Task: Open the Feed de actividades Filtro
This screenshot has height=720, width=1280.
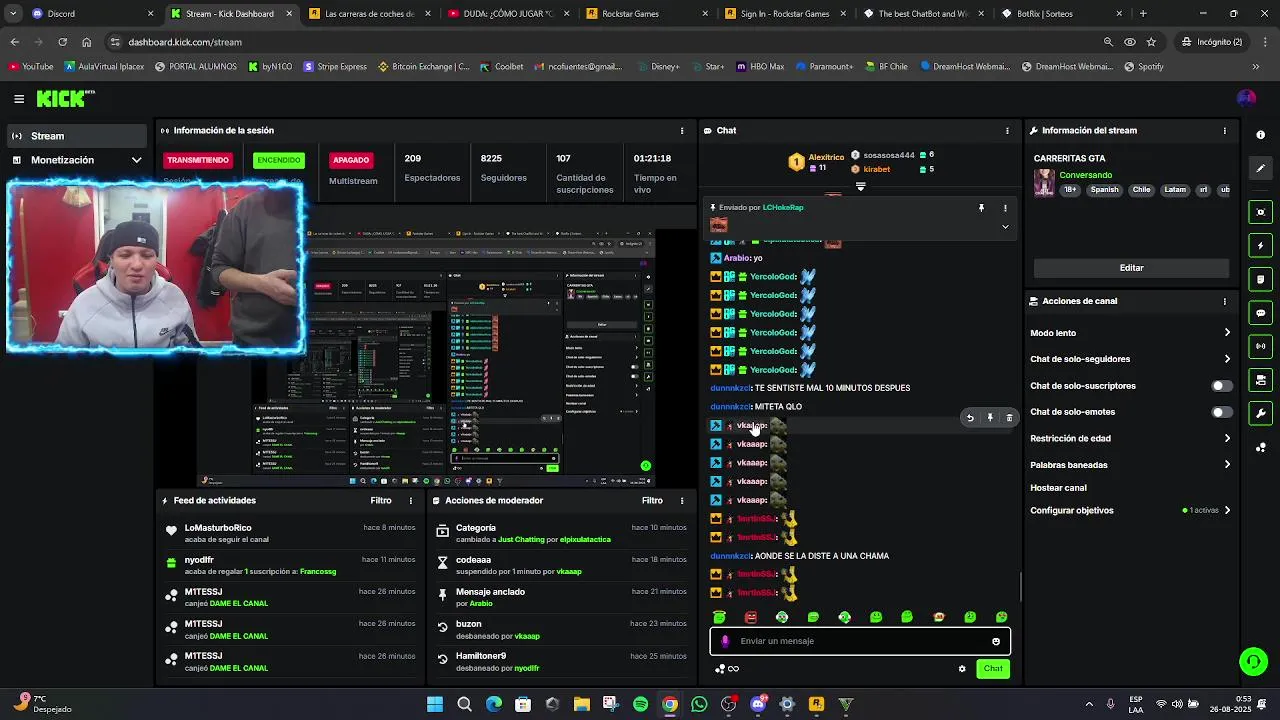Action: [381, 501]
